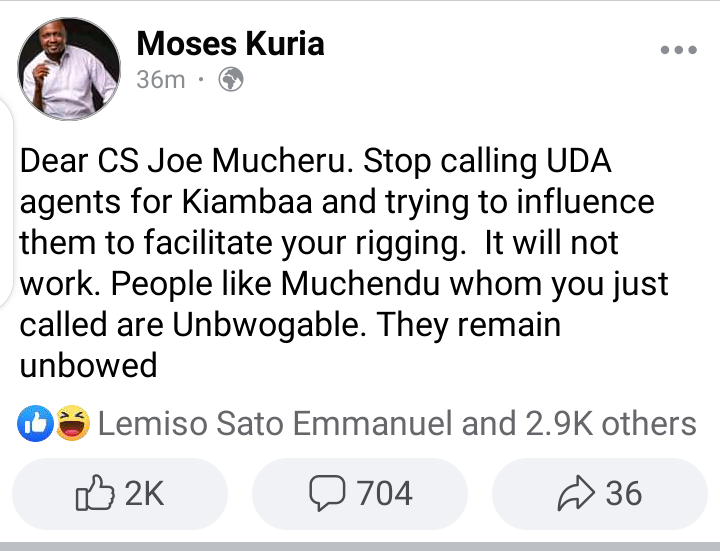Viewport: 720px width, 551px height.
Task: Click the speech bubble comment icon
Action: click(328, 494)
